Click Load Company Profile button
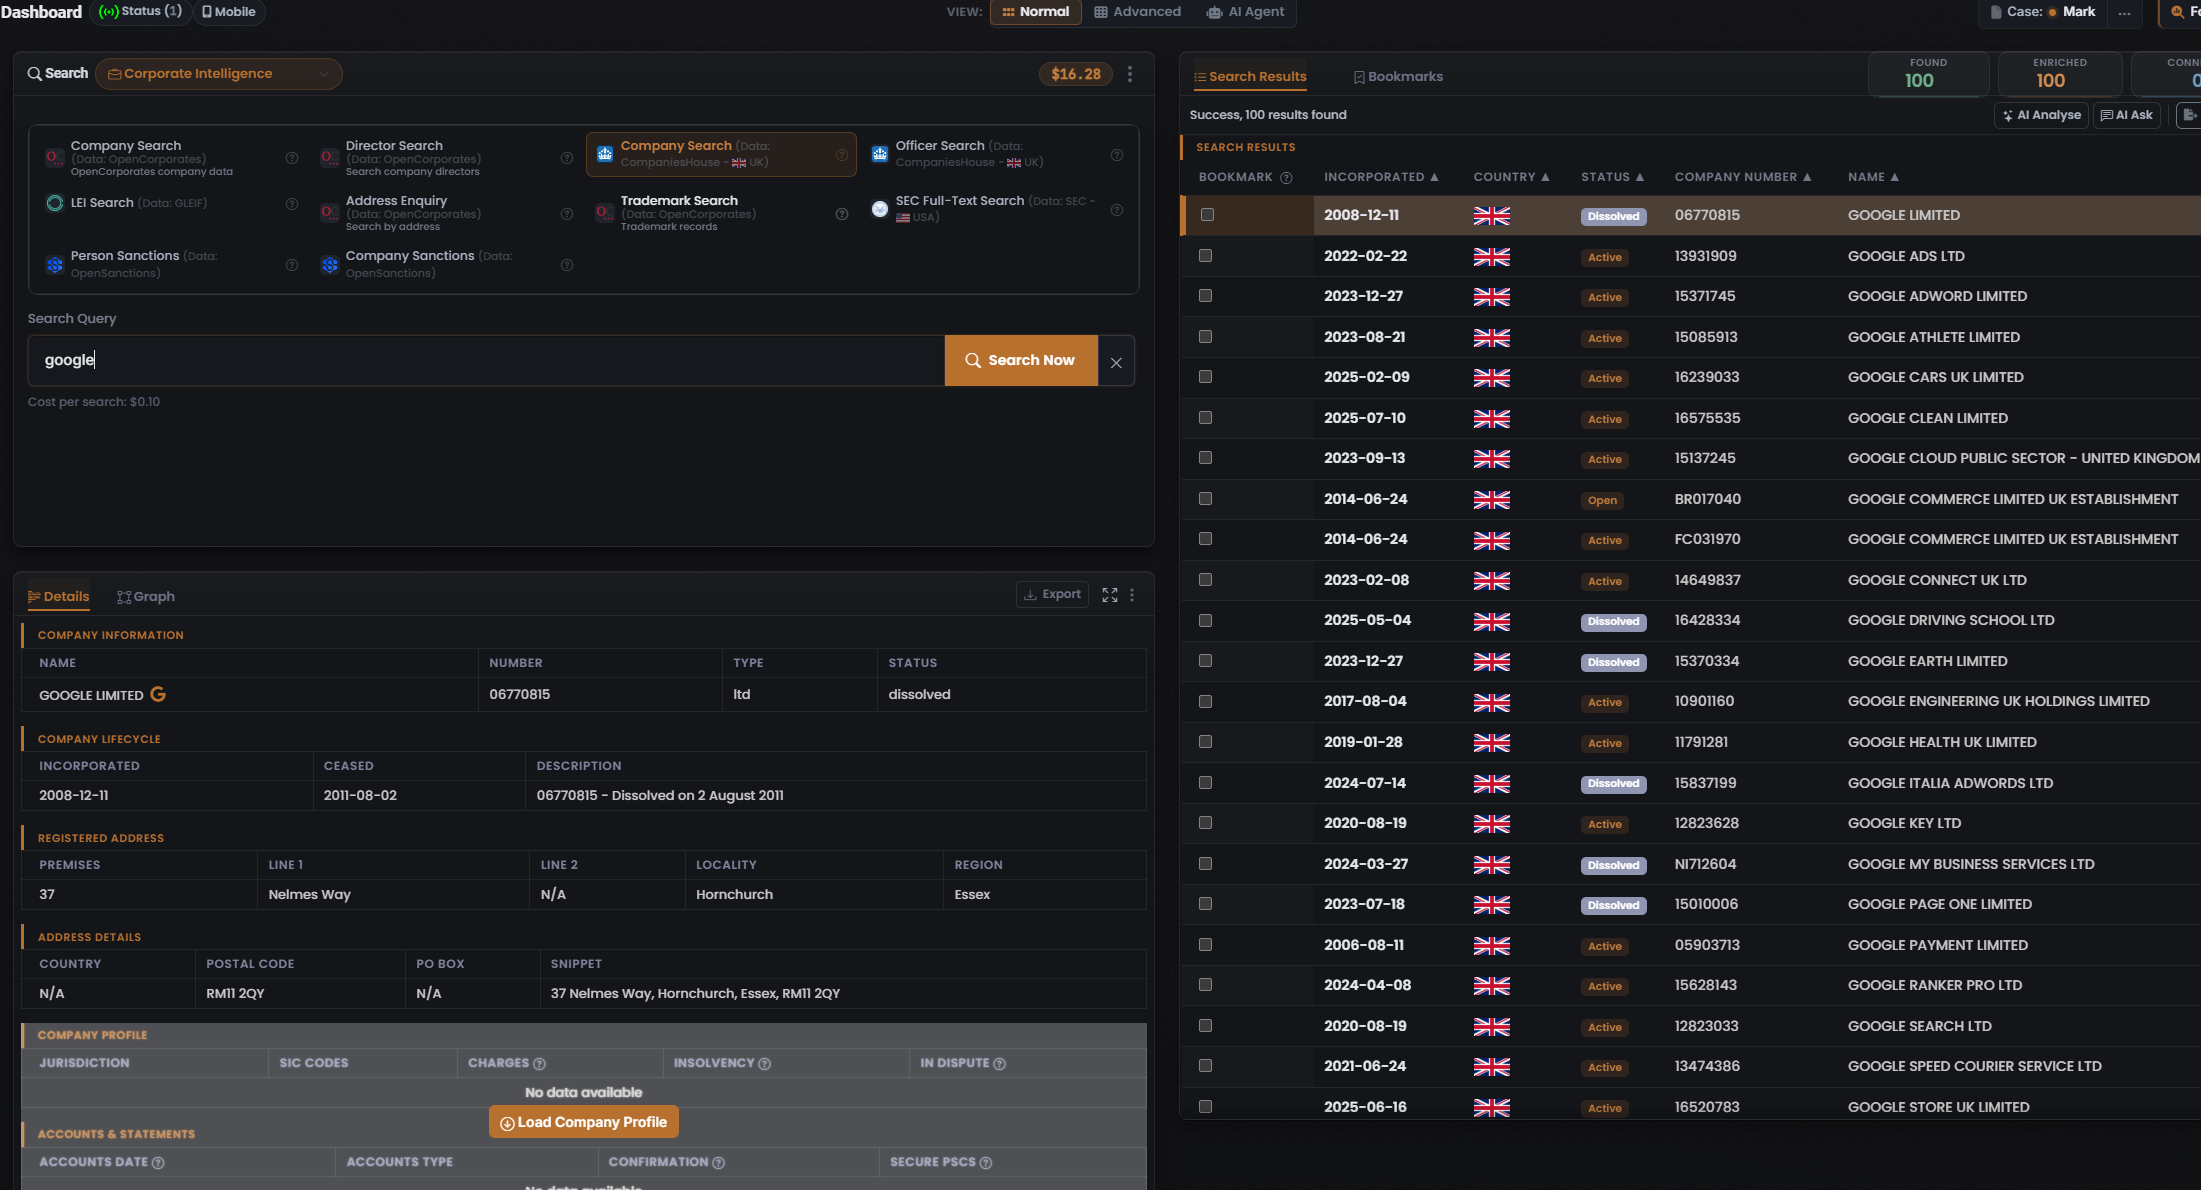Image resolution: width=2201 pixels, height=1190 pixels. (584, 1122)
